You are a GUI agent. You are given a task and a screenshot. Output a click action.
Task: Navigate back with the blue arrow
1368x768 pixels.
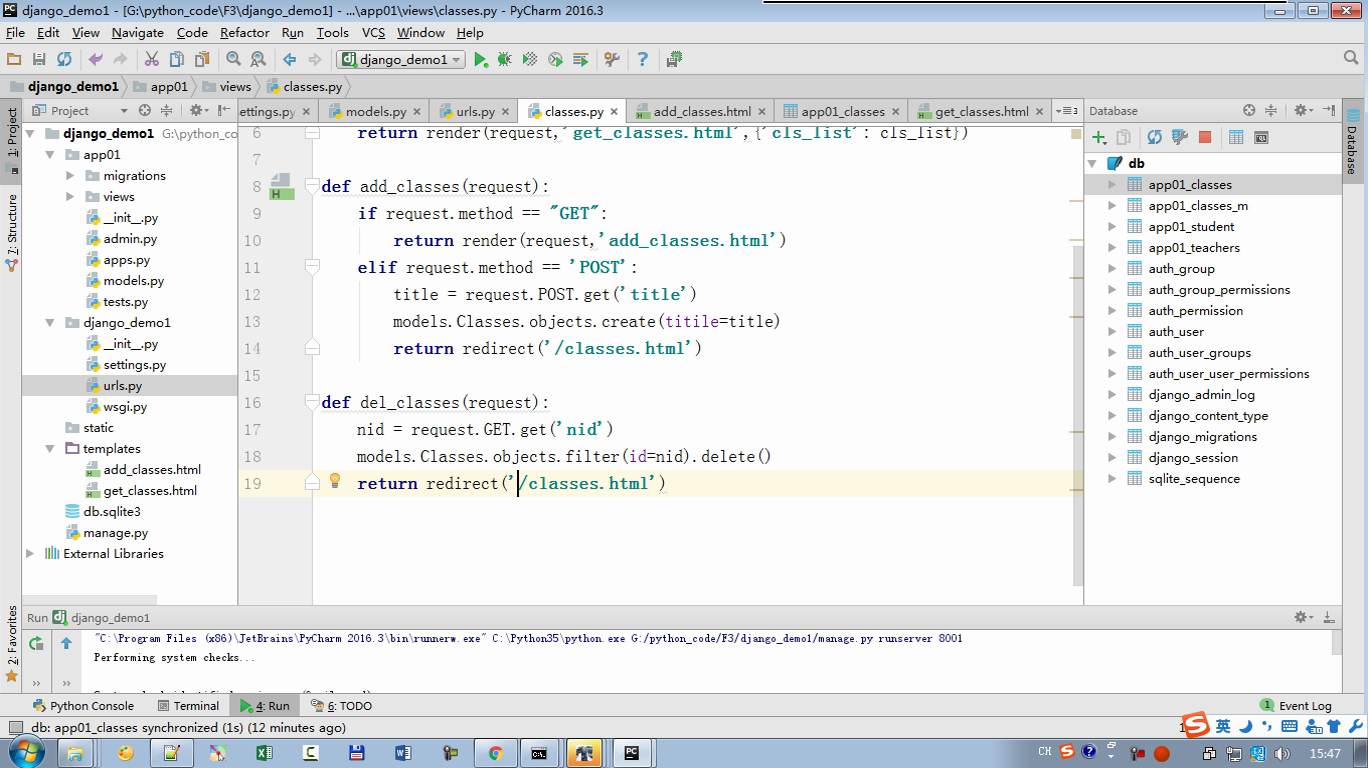(x=289, y=60)
